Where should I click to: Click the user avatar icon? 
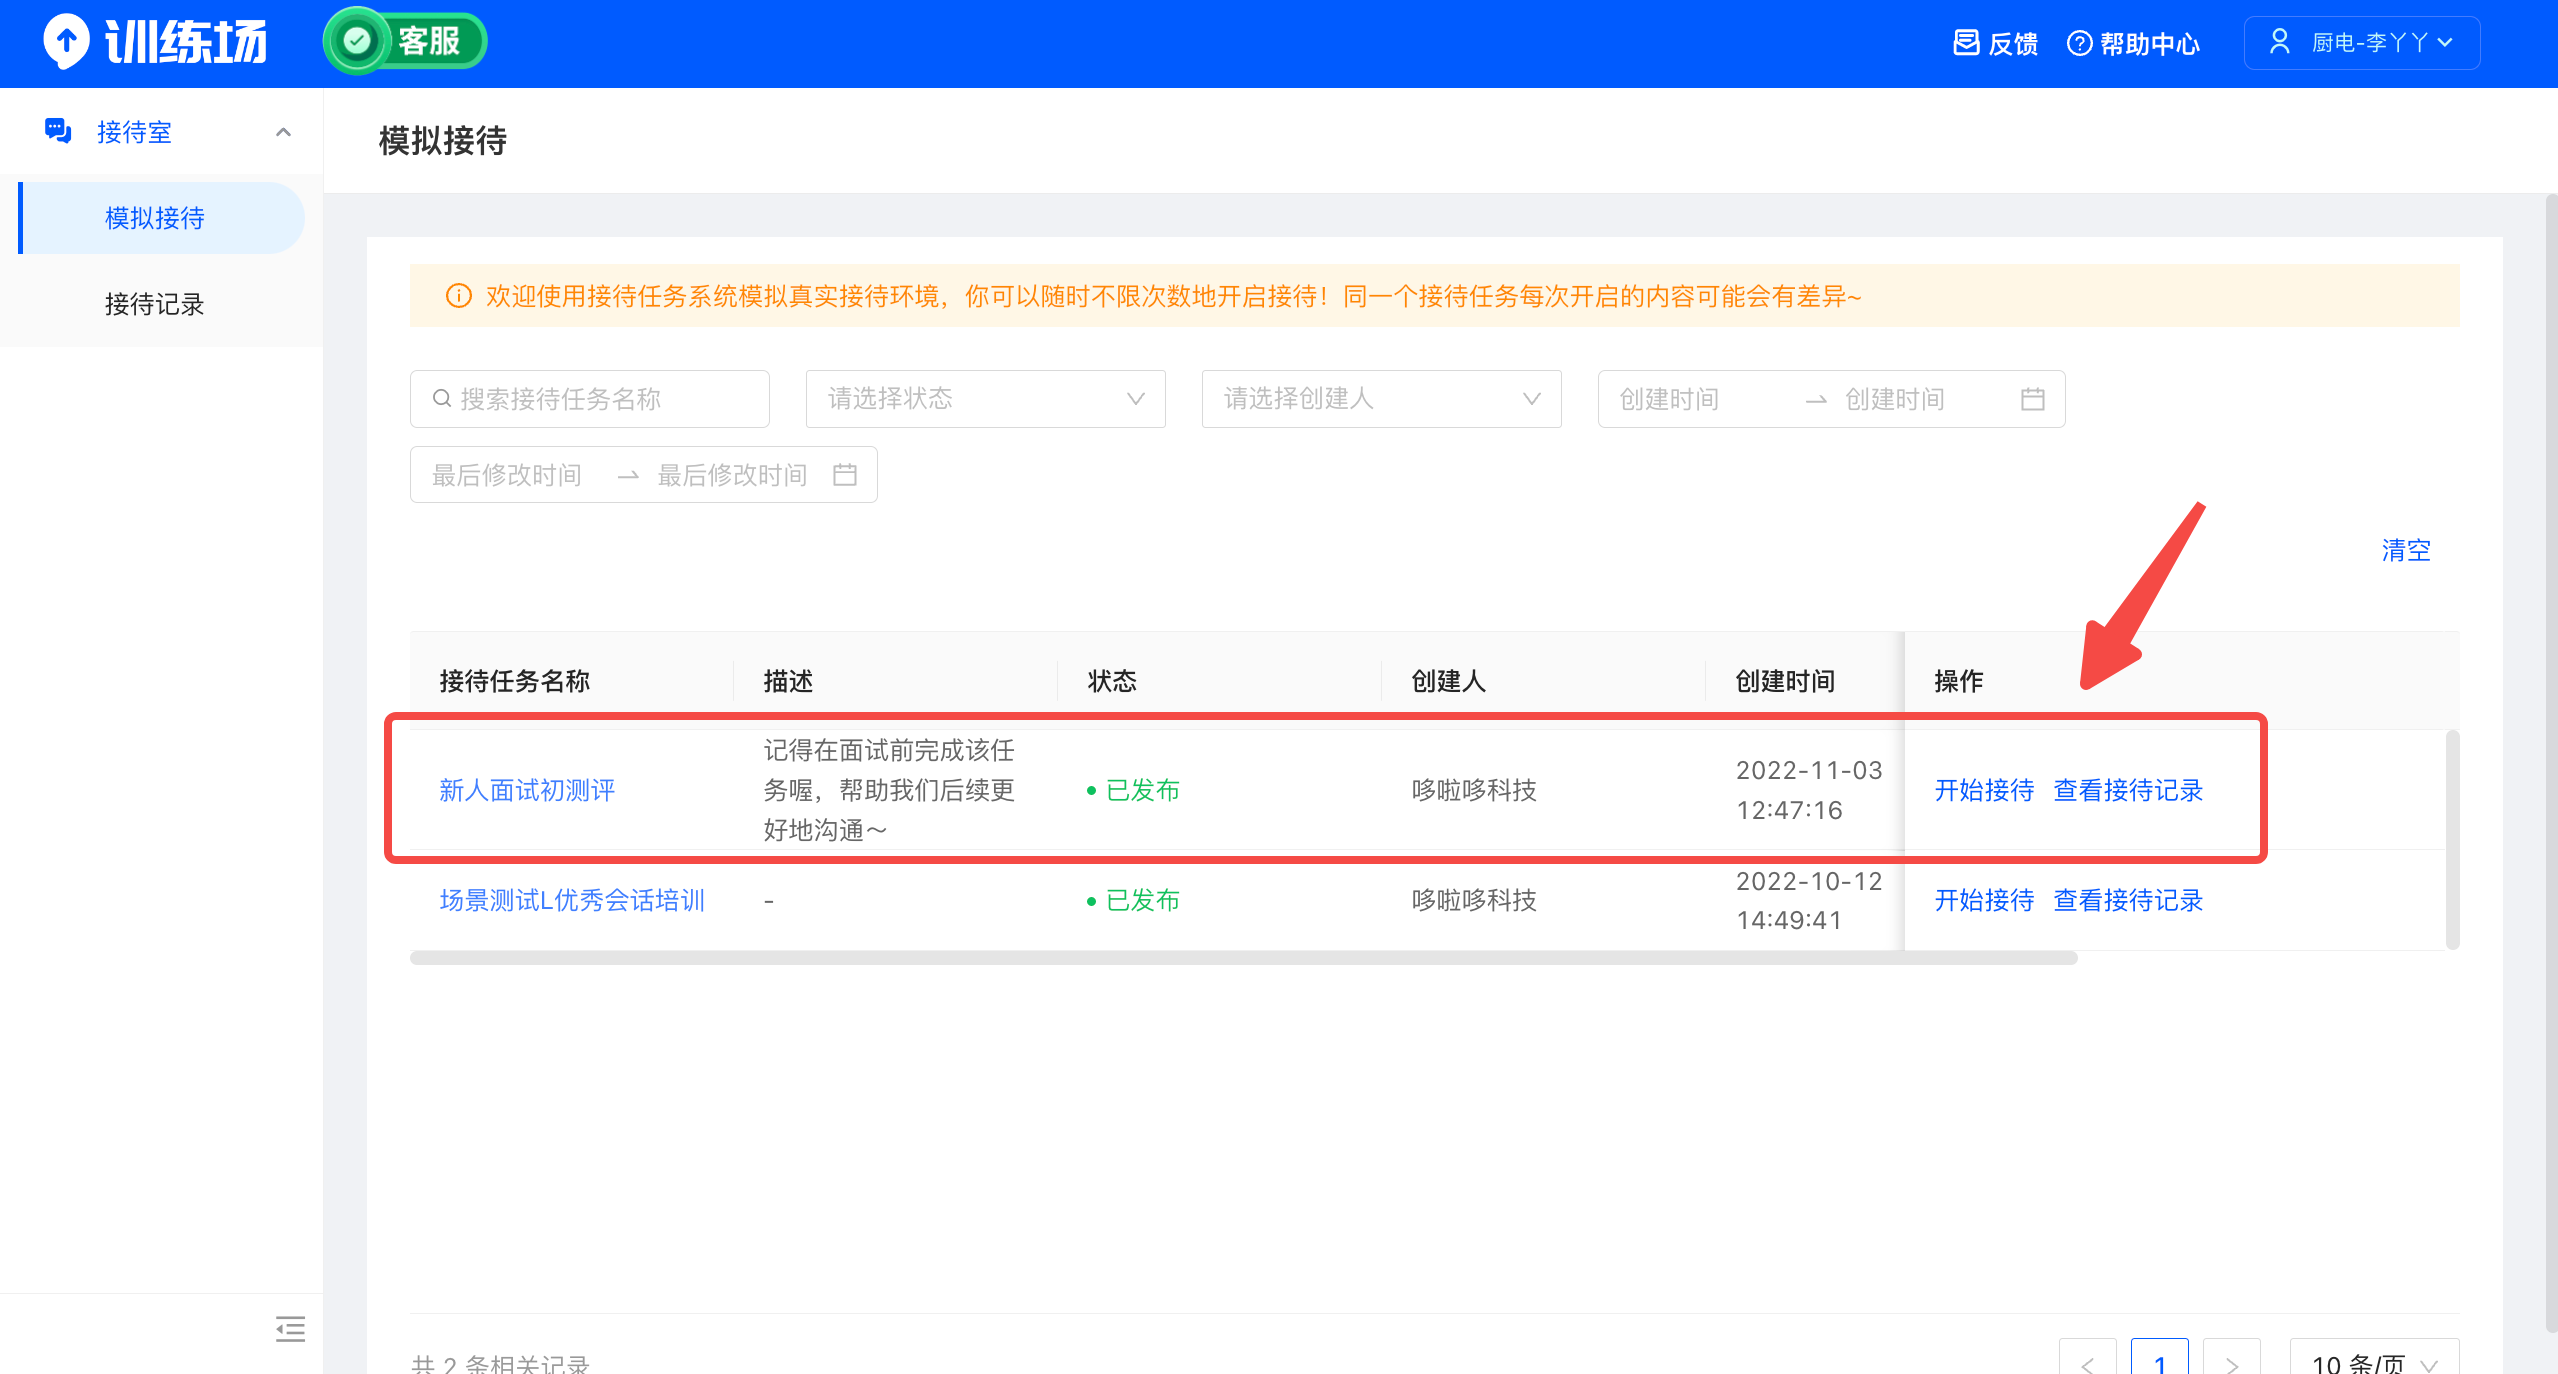tap(2279, 42)
